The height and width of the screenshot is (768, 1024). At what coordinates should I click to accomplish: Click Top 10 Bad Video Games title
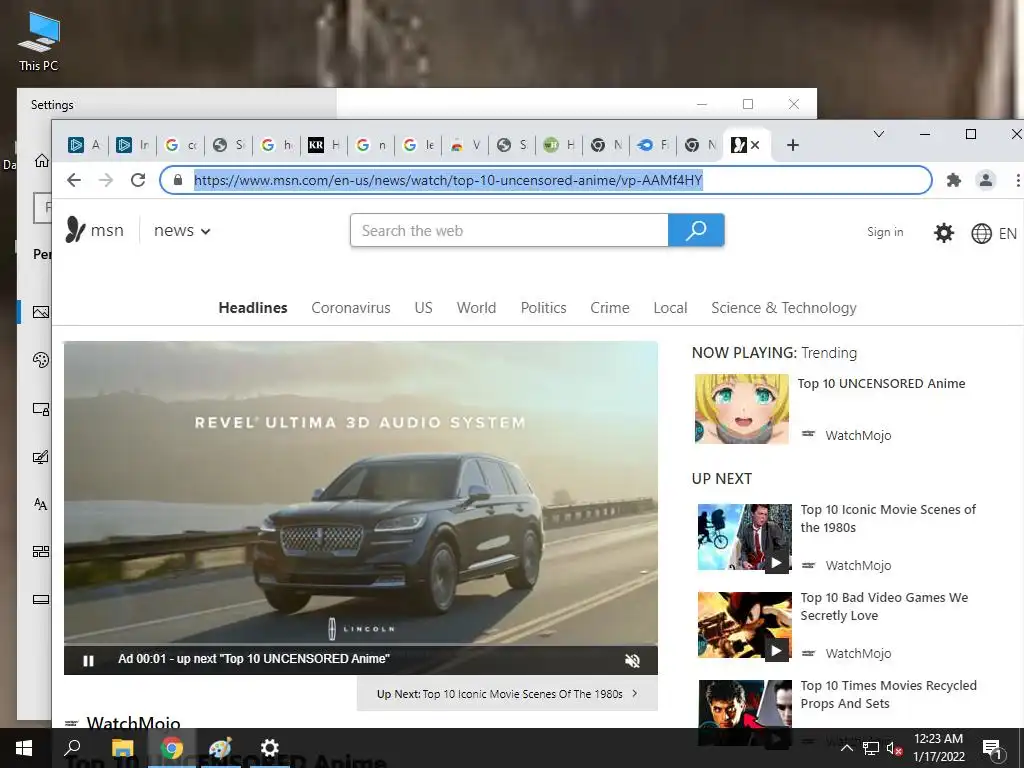884,607
